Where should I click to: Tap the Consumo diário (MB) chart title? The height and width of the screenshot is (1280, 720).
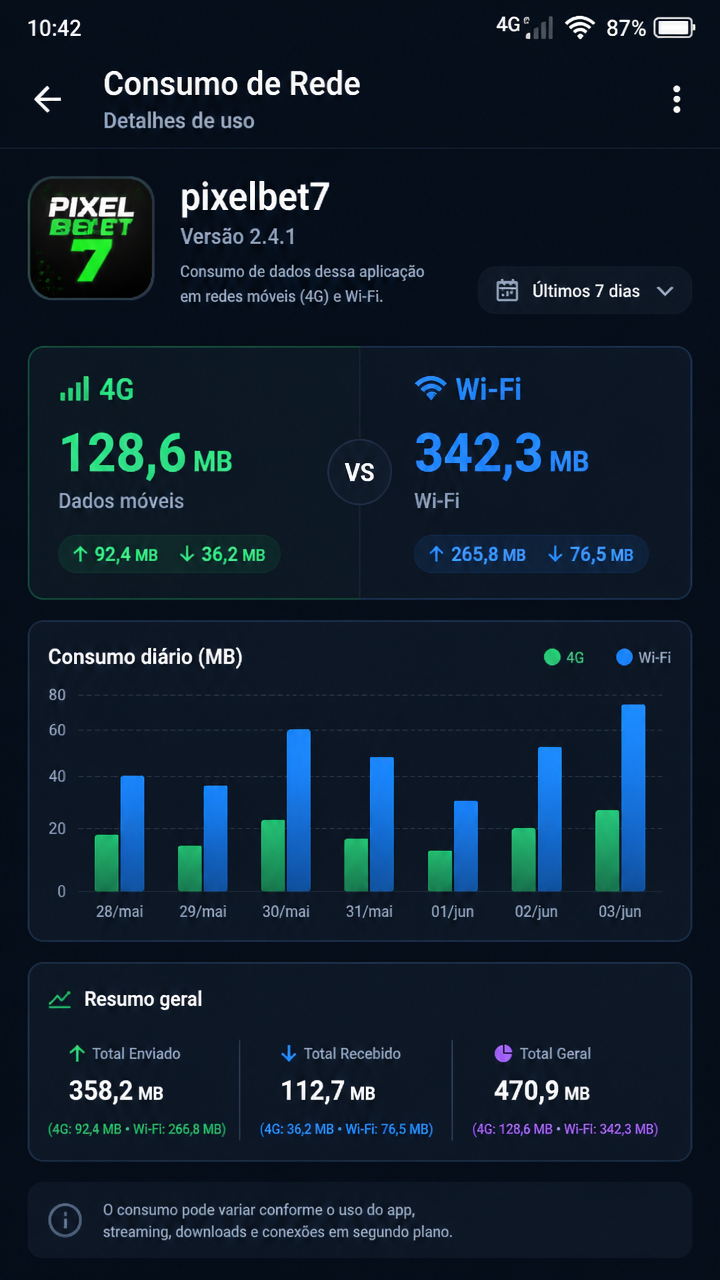tap(146, 657)
